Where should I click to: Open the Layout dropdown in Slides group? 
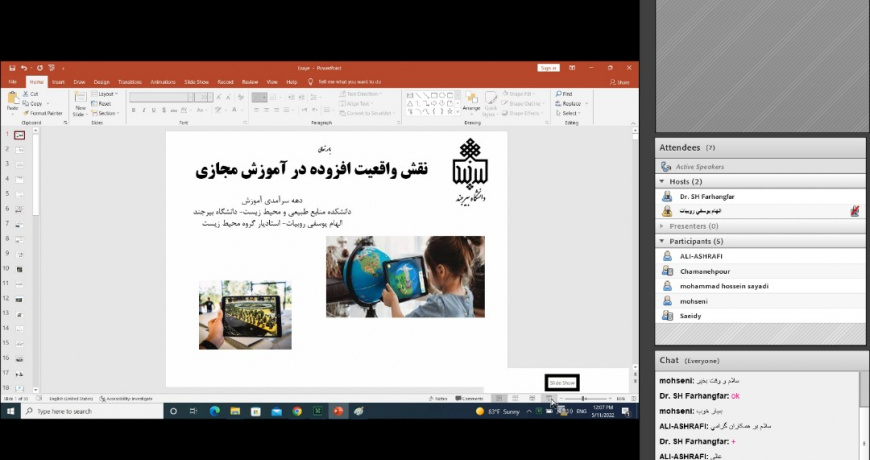tap(105, 94)
